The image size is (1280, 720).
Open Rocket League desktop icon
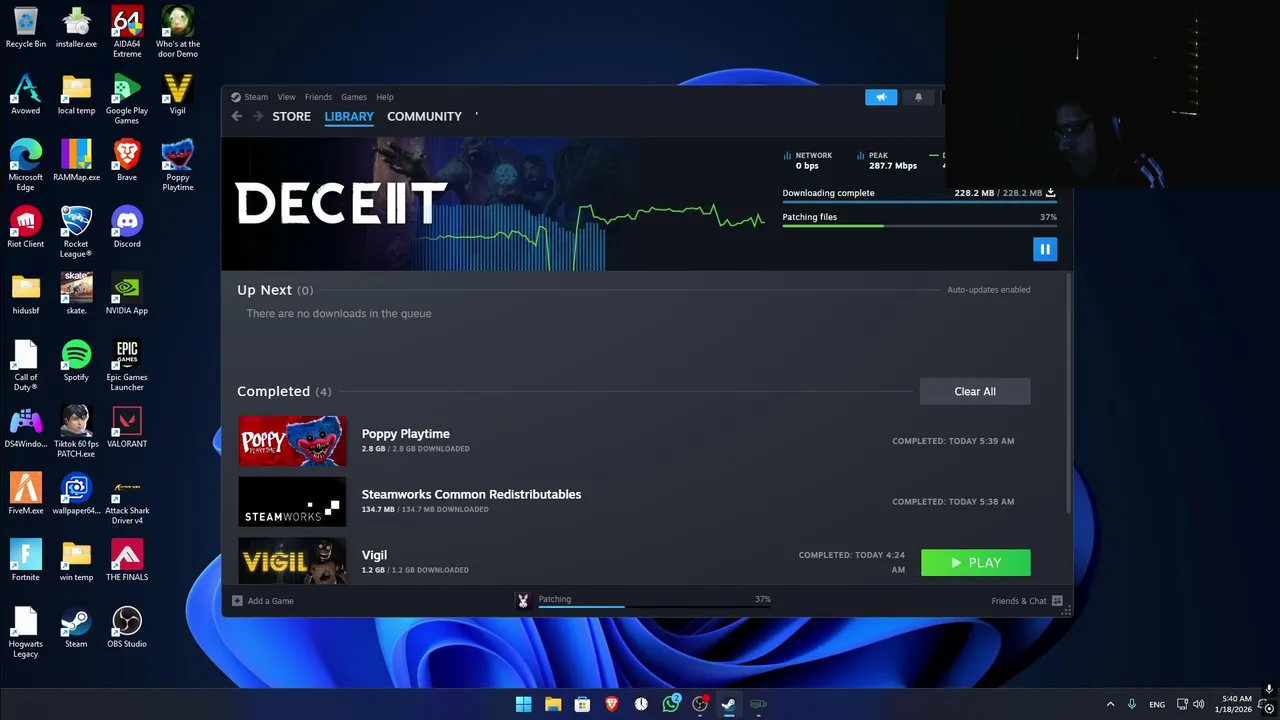[76, 232]
